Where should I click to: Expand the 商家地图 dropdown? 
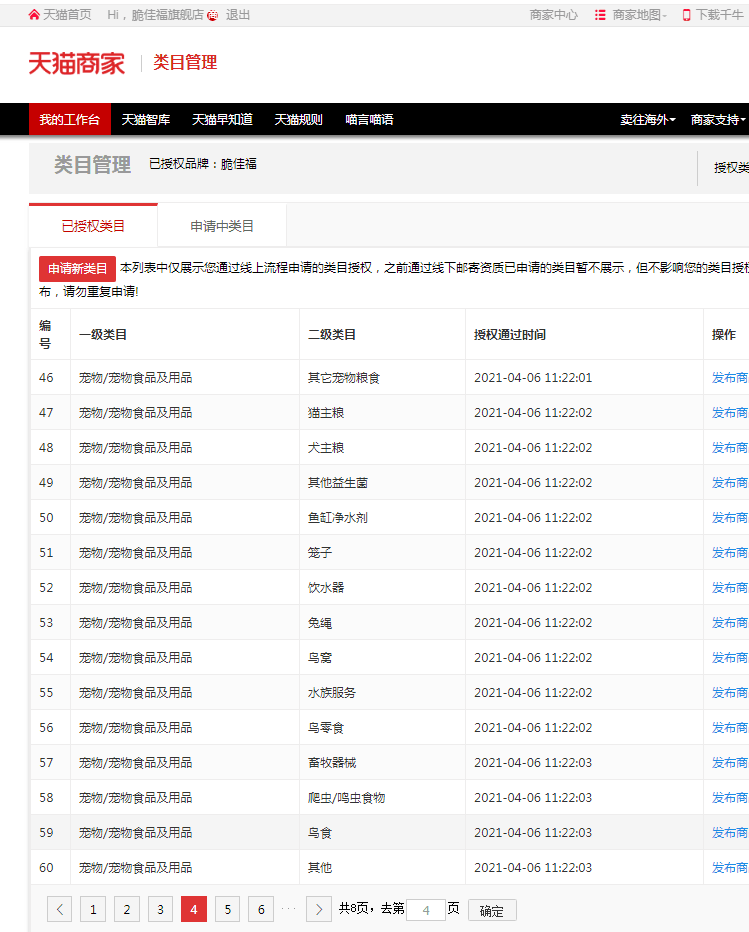pos(640,15)
